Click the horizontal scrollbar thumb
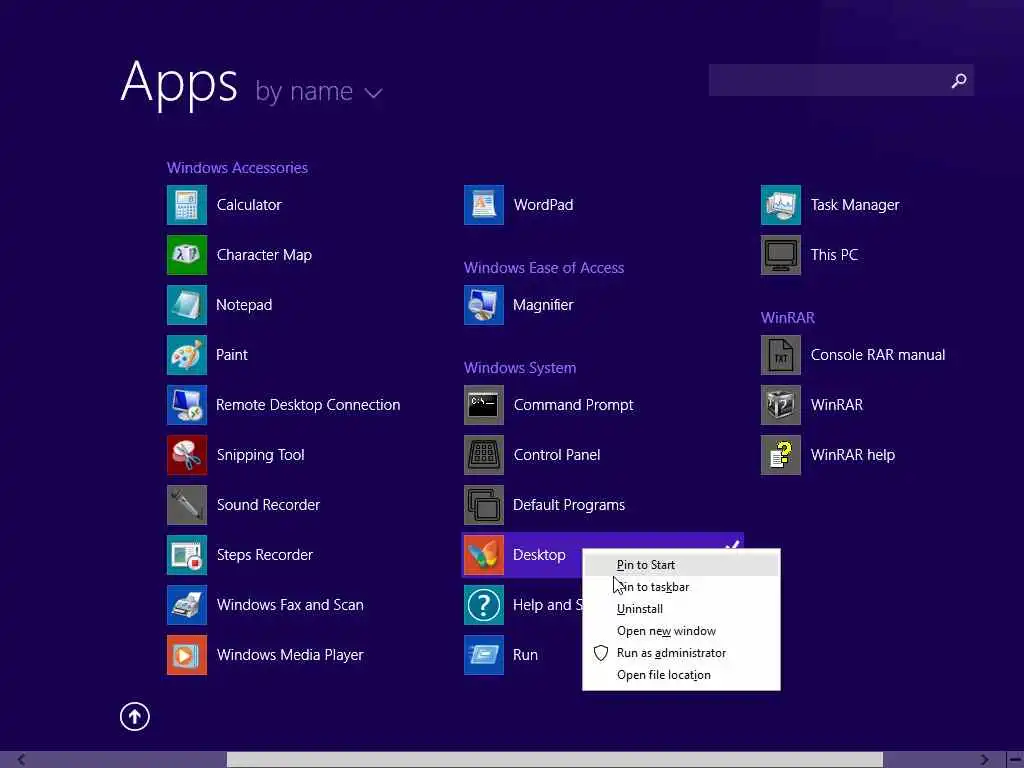Viewport: 1024px width, 768px height. [554, 760]
